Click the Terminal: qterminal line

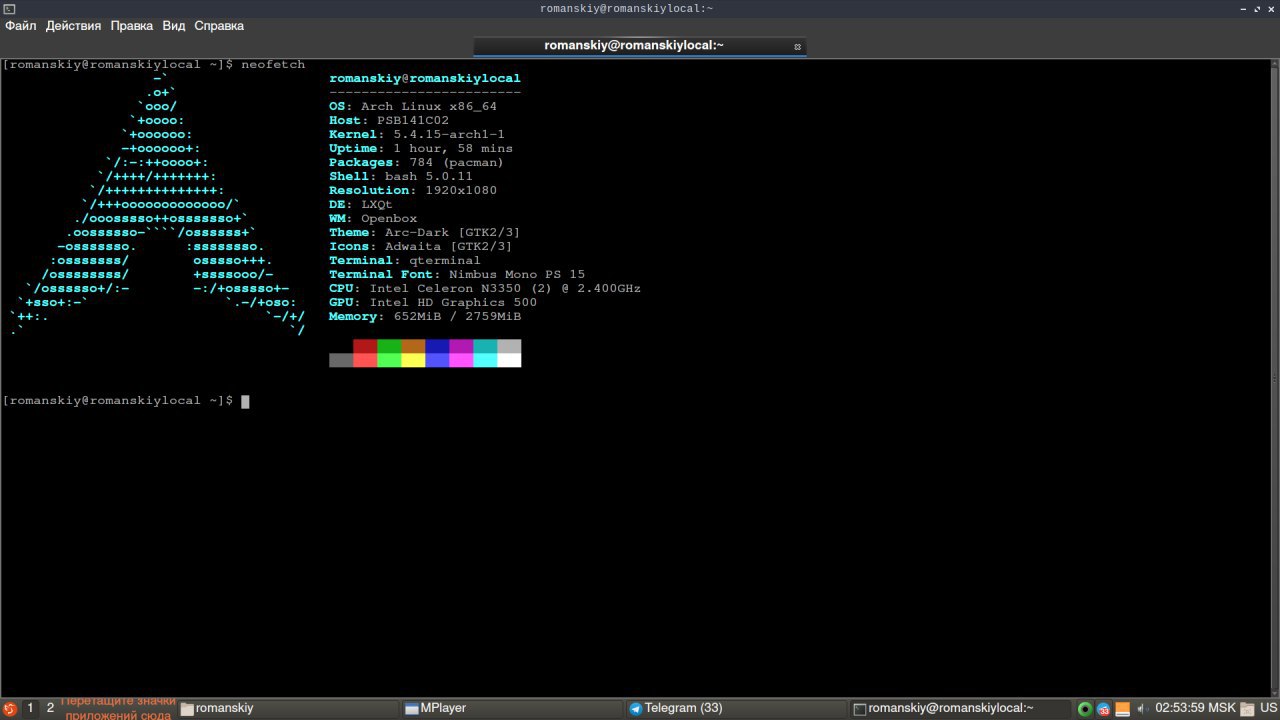405,260
